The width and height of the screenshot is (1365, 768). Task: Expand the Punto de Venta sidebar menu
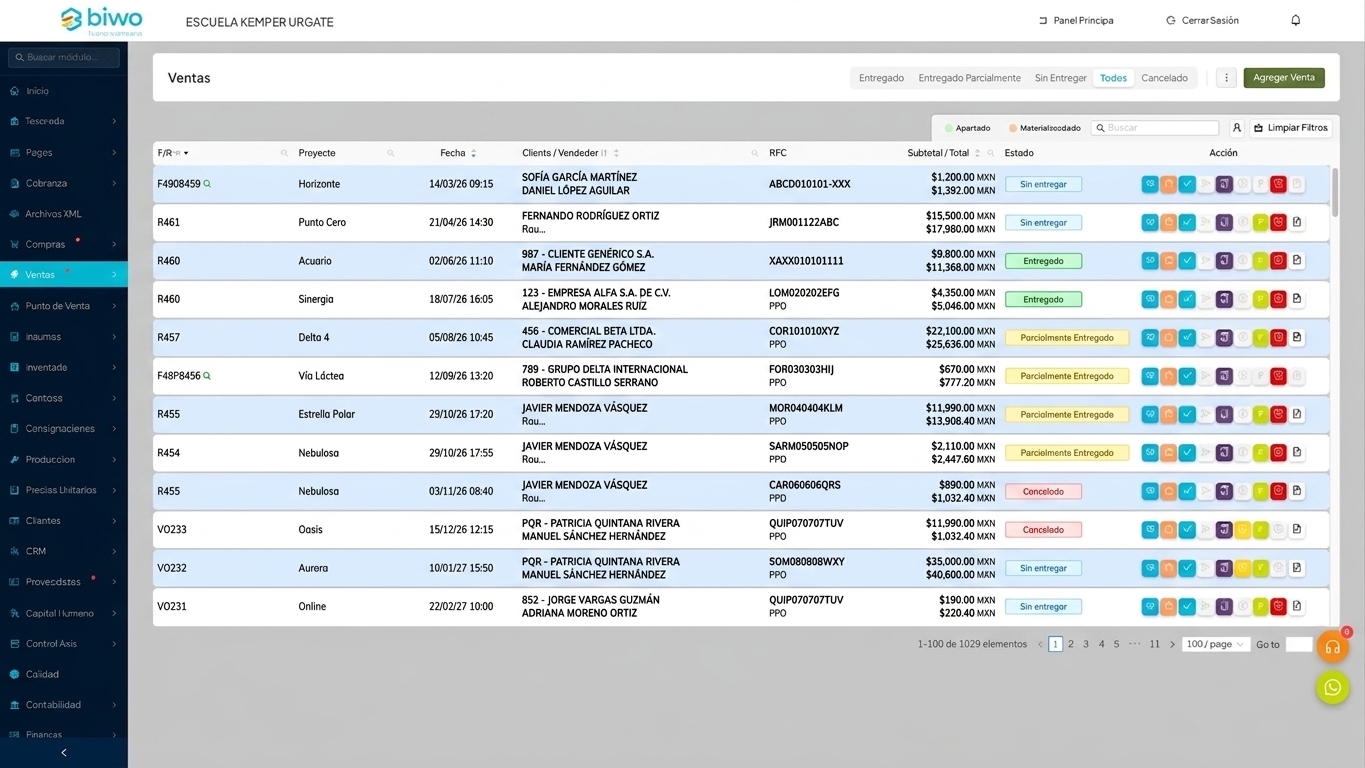(64, 306)
